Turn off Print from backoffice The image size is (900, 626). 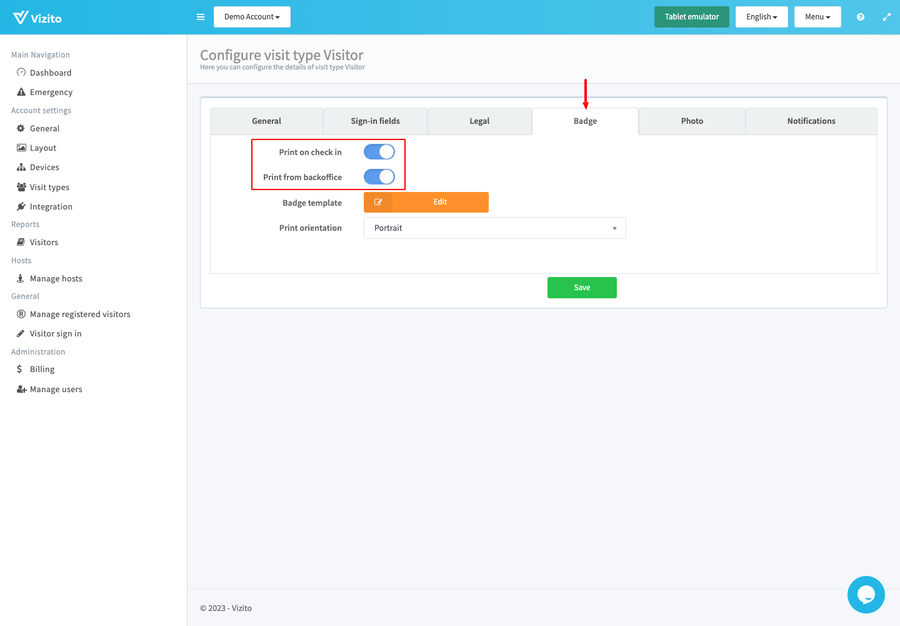coord(380,176)
